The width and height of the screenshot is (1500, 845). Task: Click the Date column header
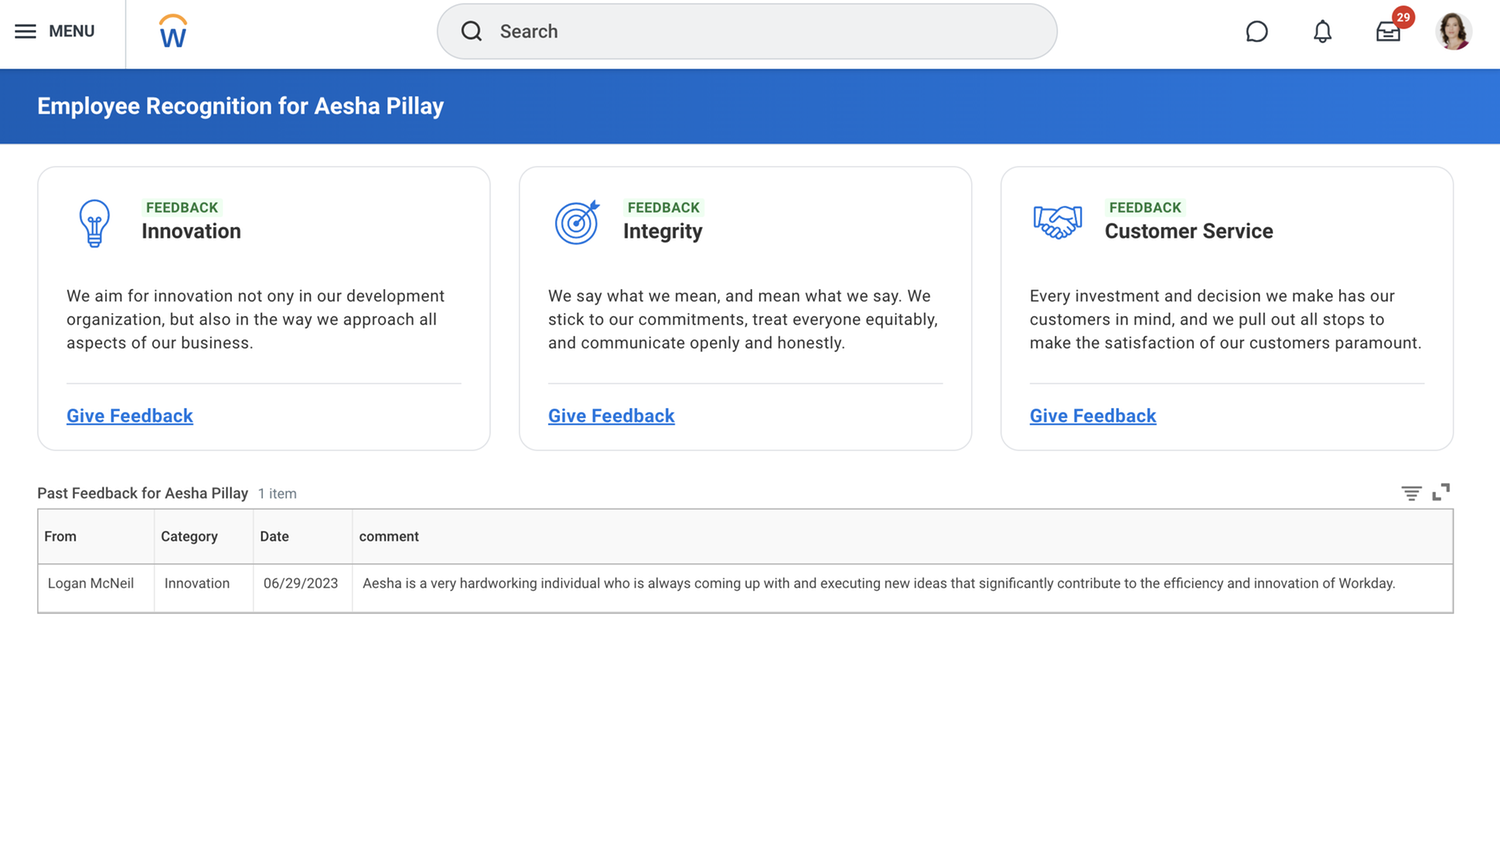tap(274, 536)
